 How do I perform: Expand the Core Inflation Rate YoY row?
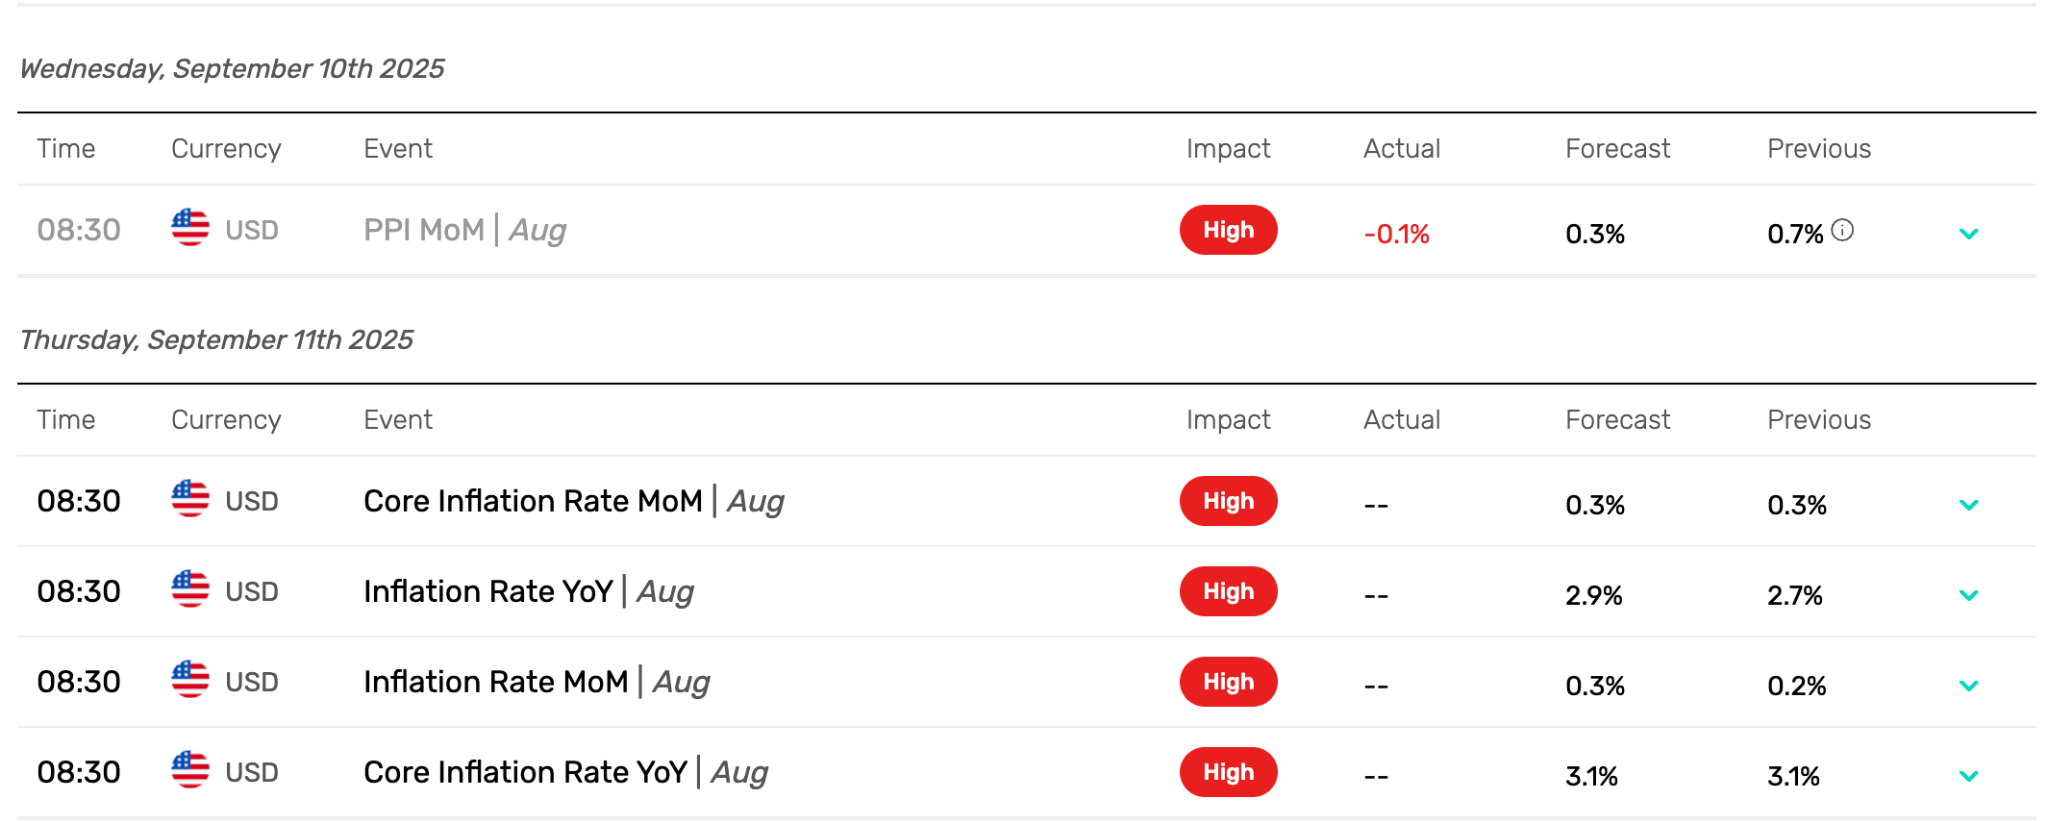(1968, 776)
